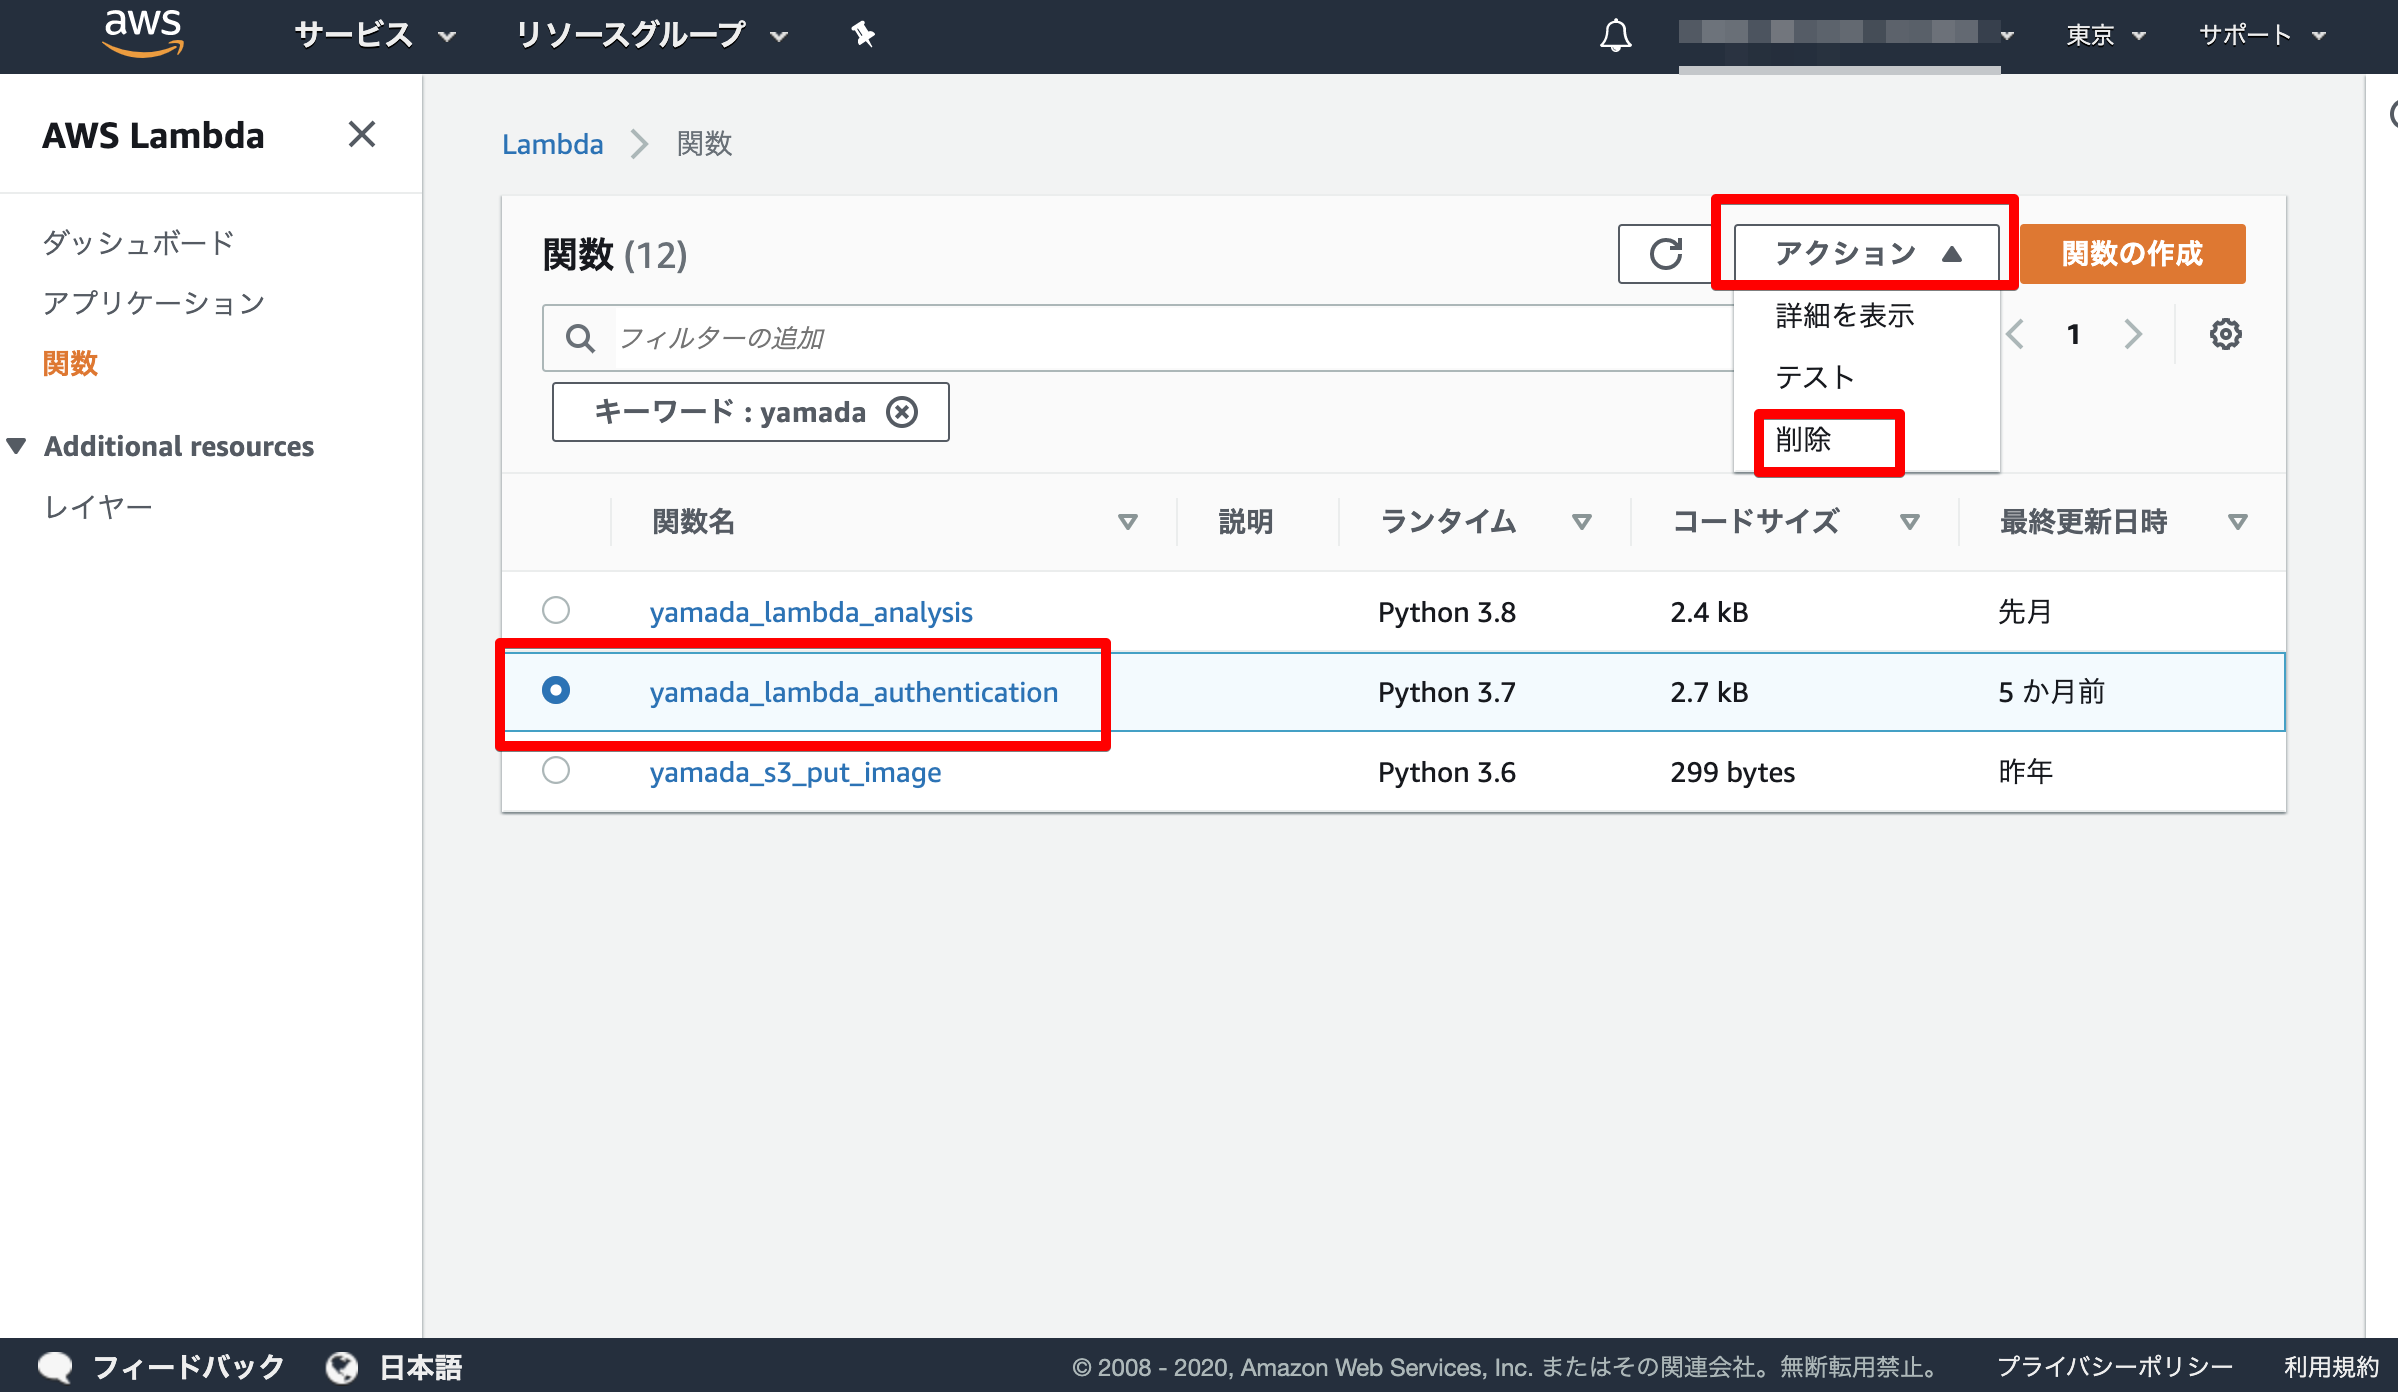Screen dimensions: 2398x1392
Task: Open the table settings gear
Action: tap(2225, 334)
